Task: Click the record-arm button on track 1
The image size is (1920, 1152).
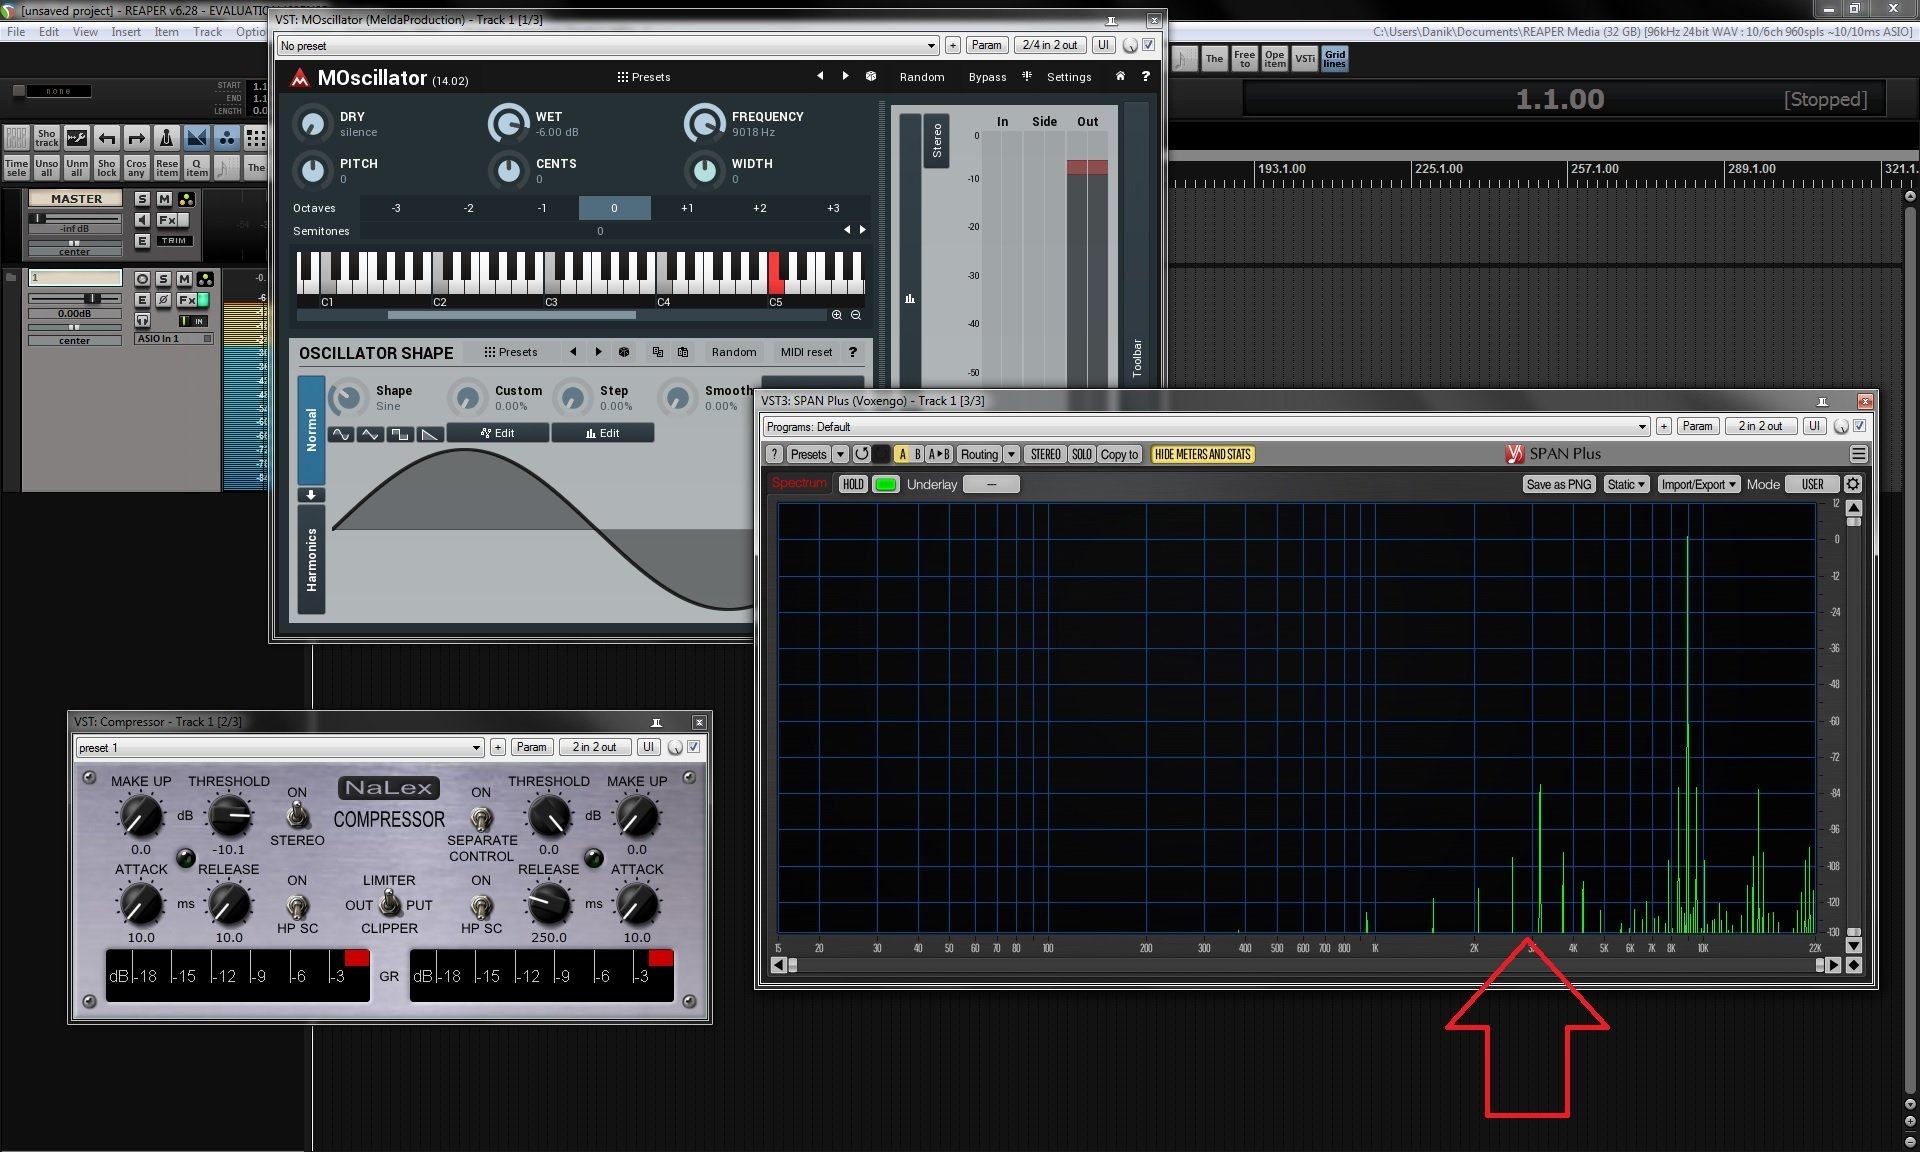Action: [x=142, y=279]
